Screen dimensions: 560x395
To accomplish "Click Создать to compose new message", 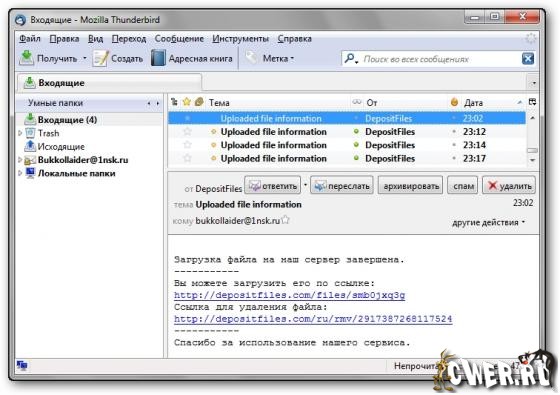I will coord(118,59).
